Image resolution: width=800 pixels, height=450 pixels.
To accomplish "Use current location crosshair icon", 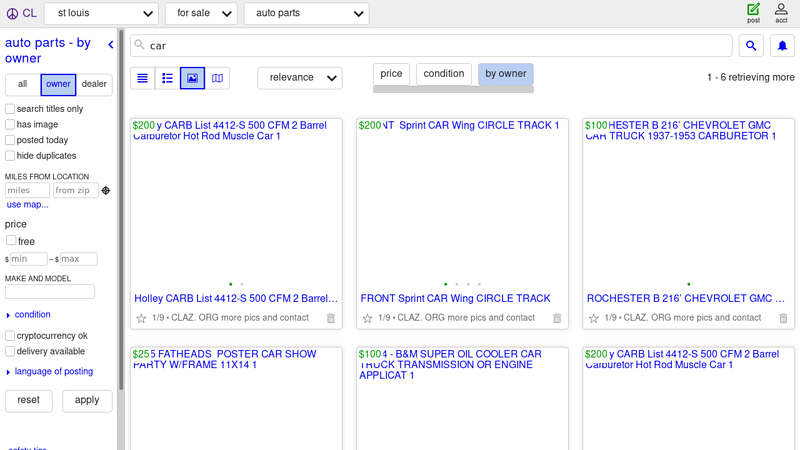I will point(106,190).
